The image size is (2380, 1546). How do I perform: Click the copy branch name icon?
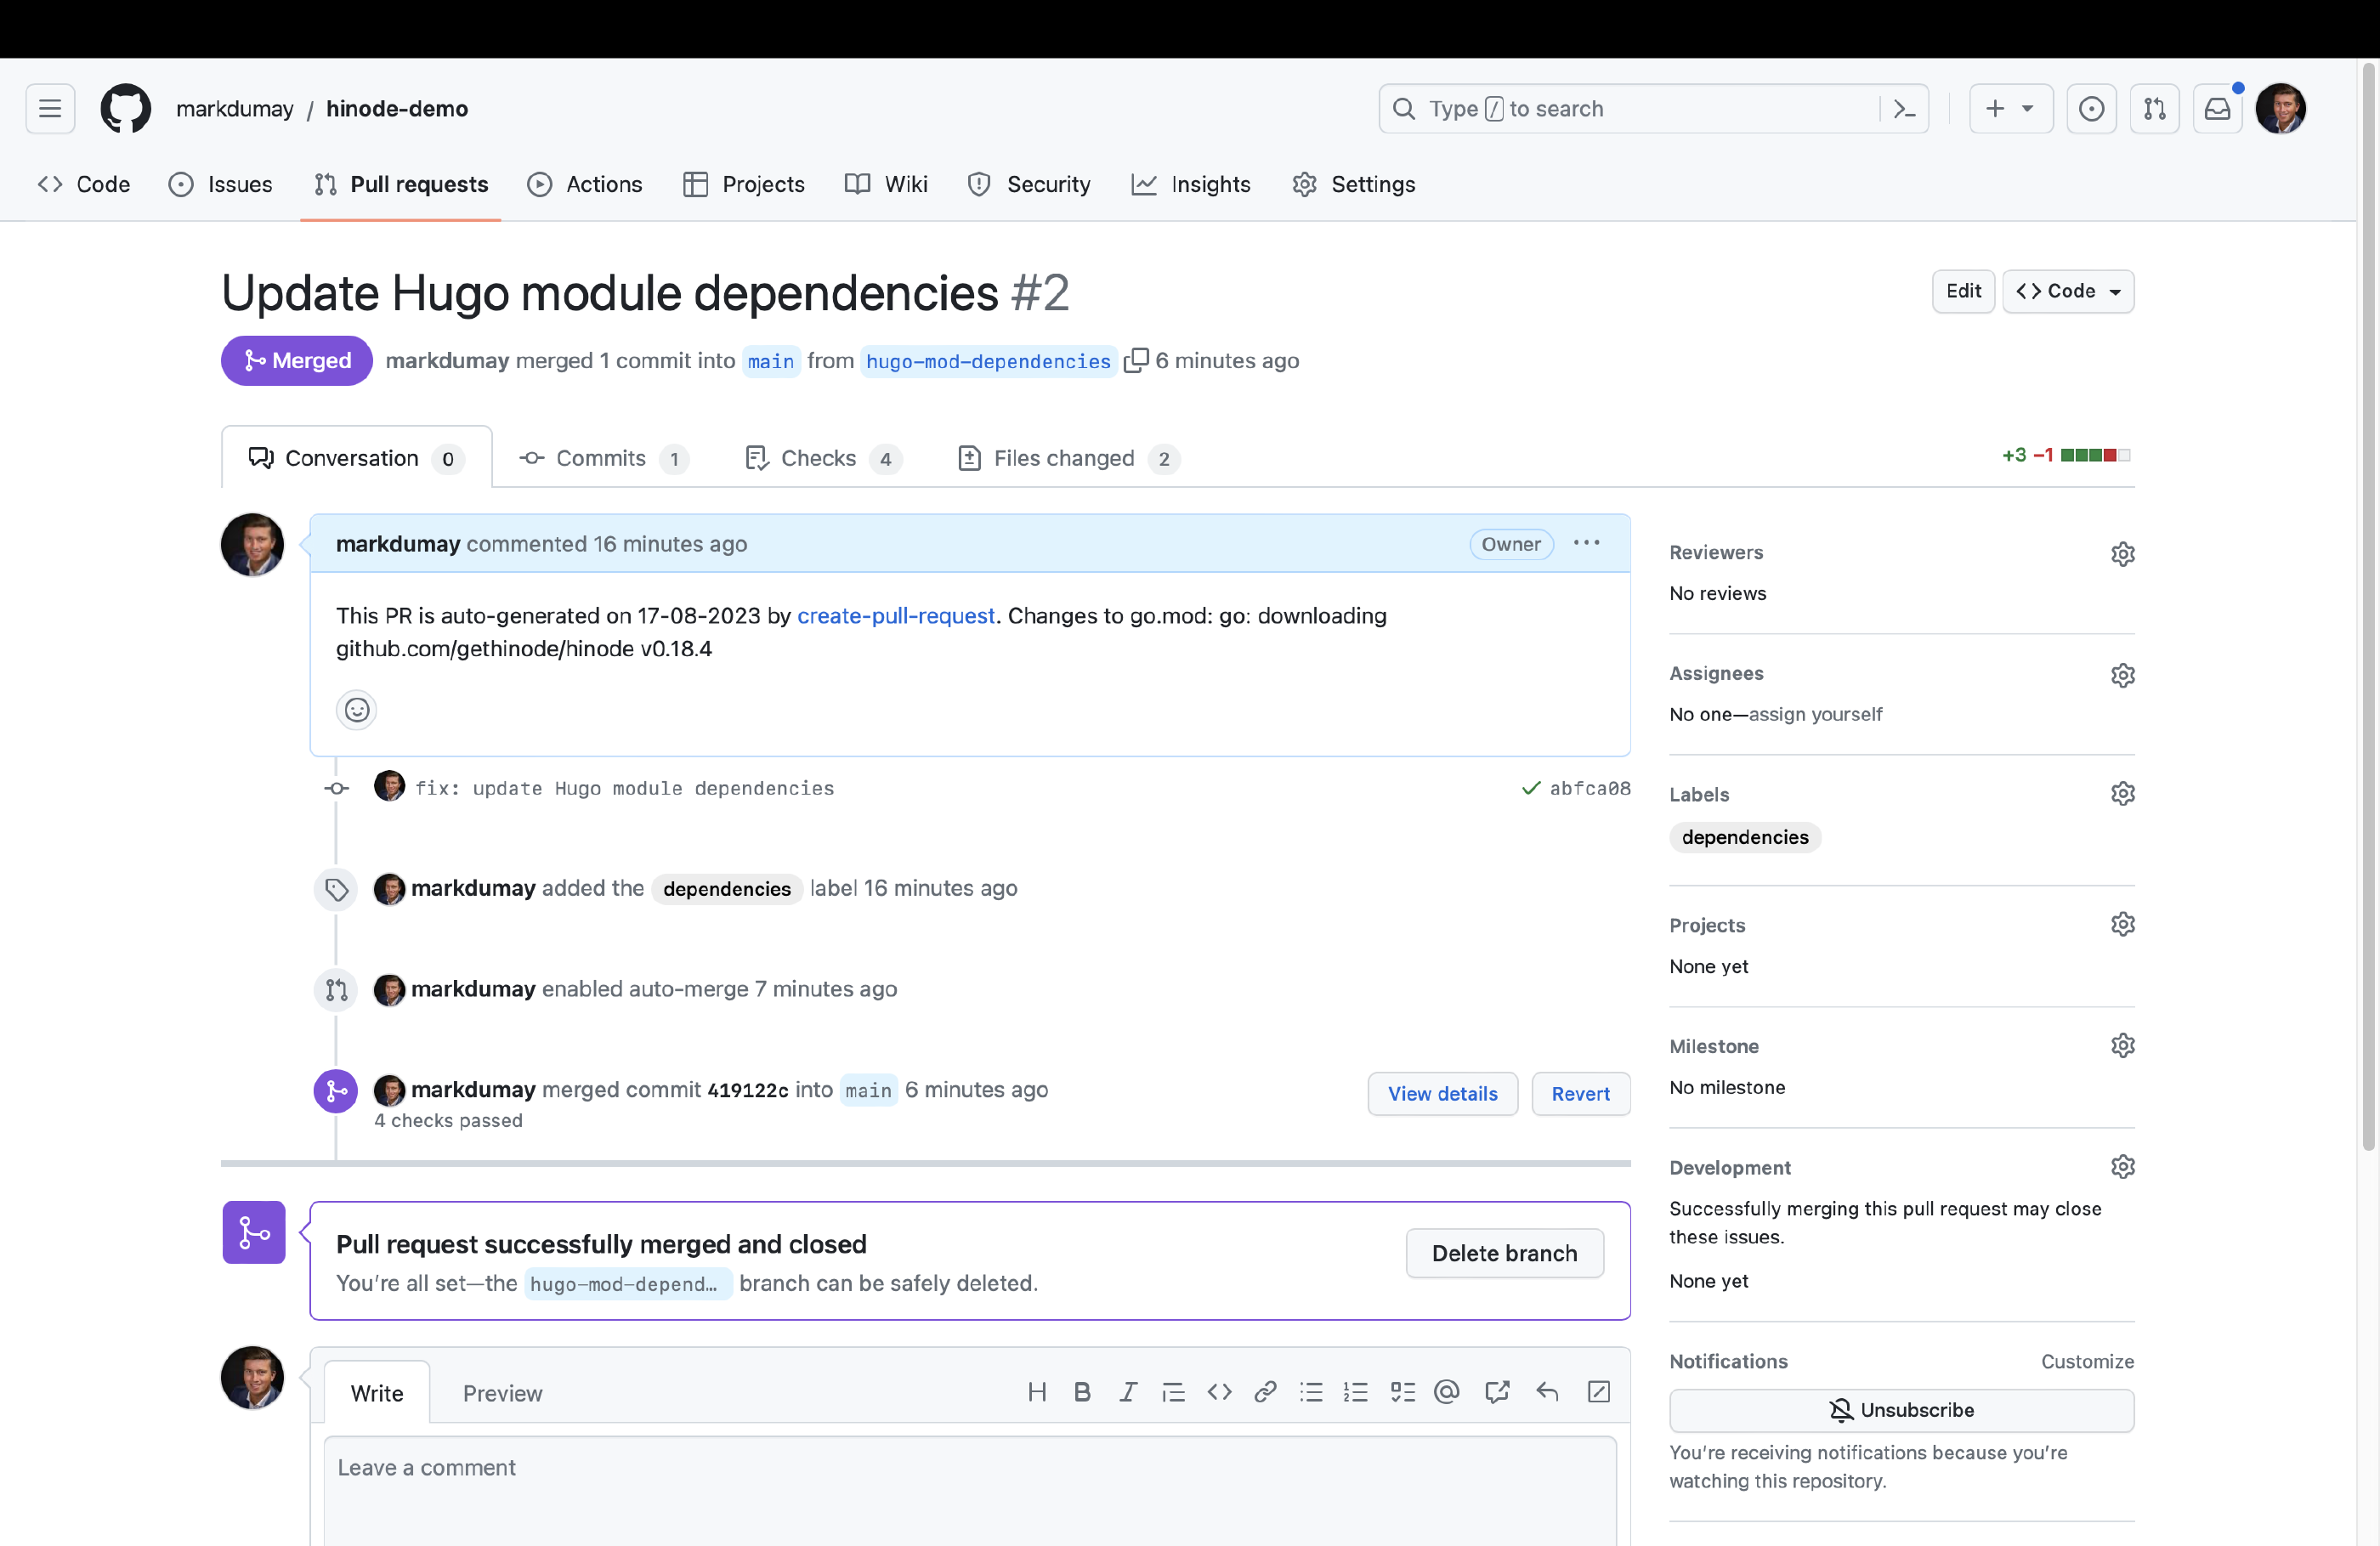coord(1135,361)
